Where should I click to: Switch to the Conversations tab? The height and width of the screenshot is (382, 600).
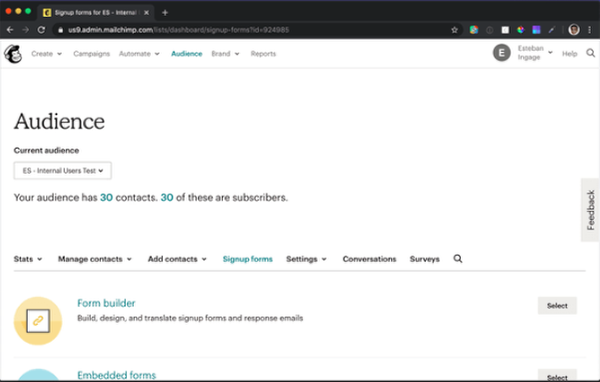369,259
